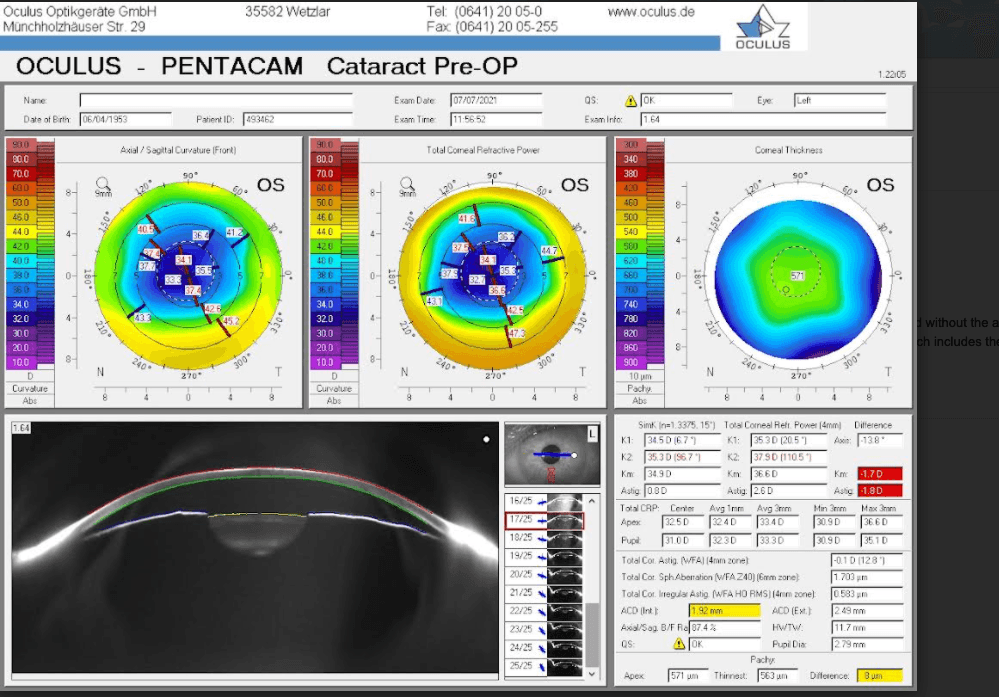This screenshot has height=697, width=999.
Task: Click the Patient ID field 493462
Action: coord(298,119)
